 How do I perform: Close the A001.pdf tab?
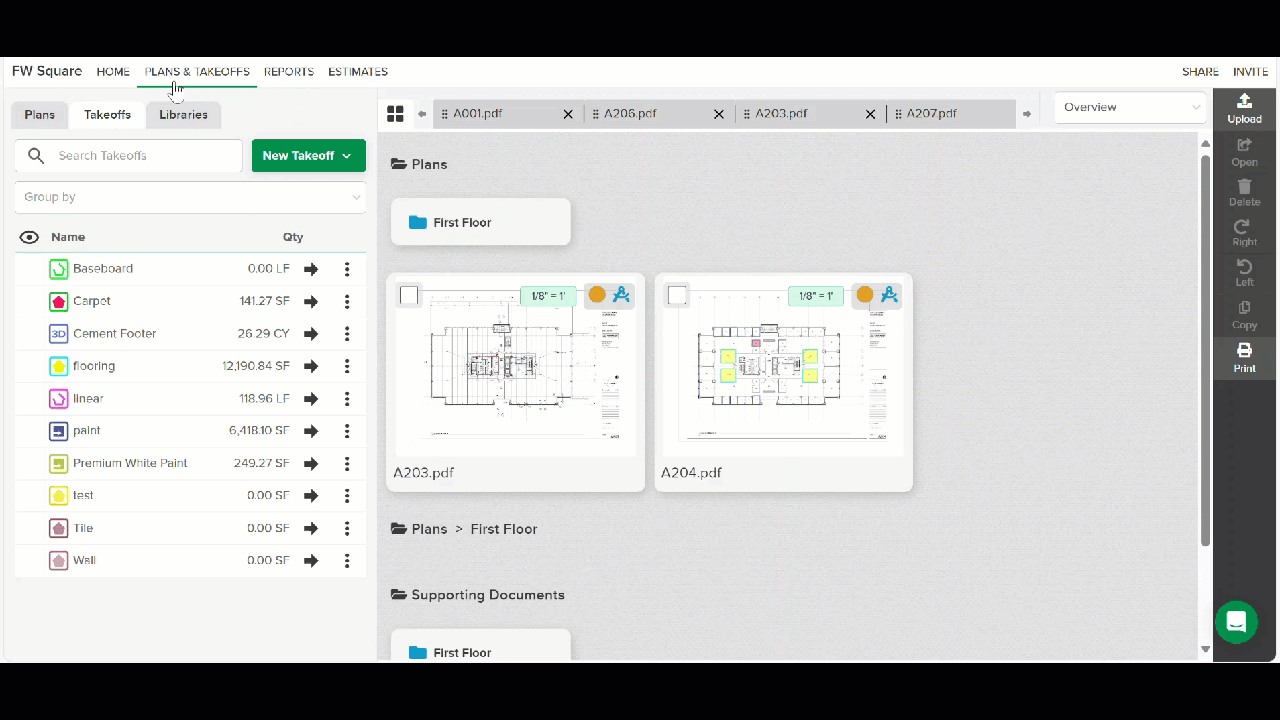568,114
